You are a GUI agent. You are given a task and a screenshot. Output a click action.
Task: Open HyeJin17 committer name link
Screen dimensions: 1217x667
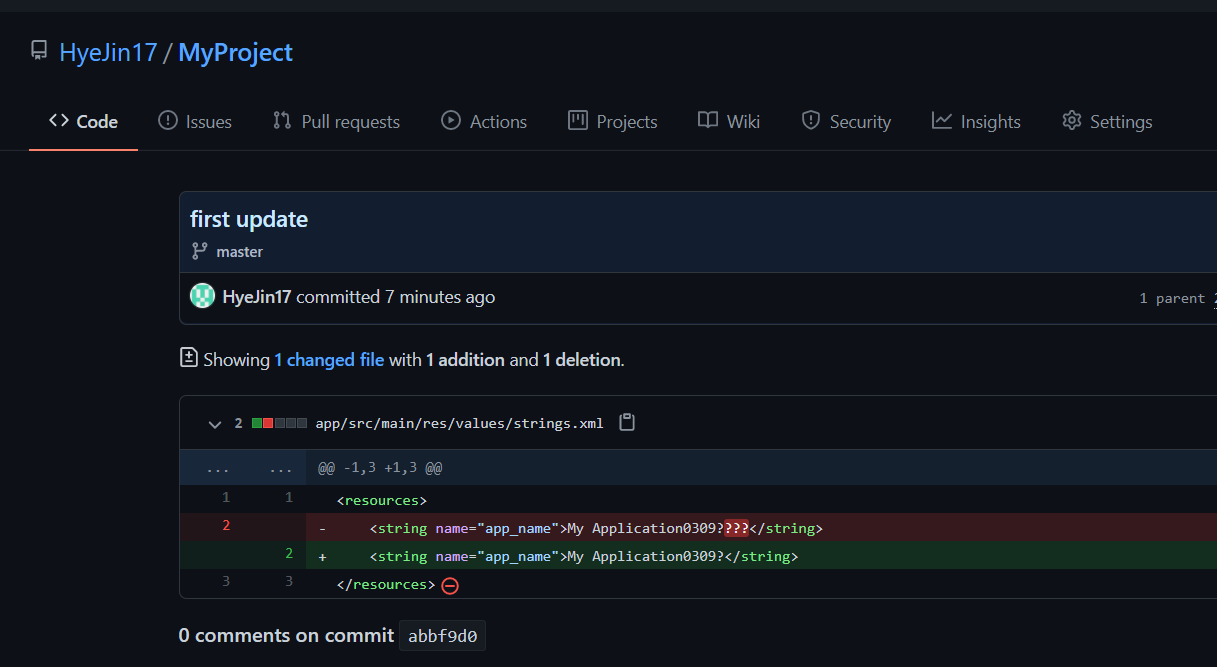coord(257,297)
